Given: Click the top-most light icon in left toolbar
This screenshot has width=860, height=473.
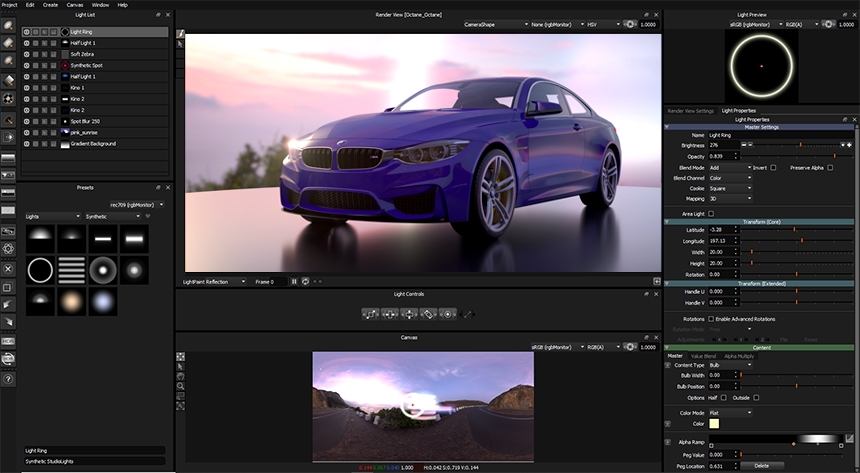Looking at the screenshot, I should [x=8, y=25].
